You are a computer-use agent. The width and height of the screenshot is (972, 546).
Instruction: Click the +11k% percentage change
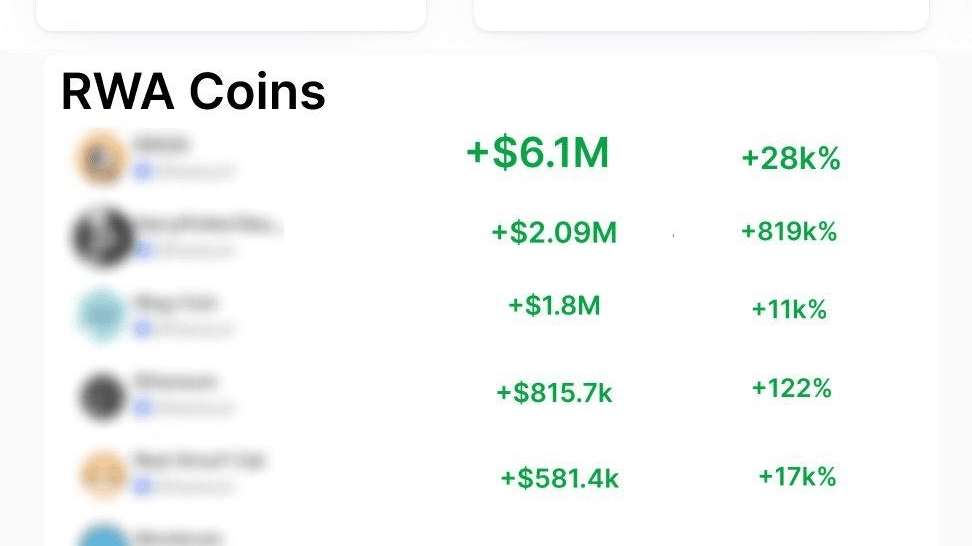(x=789, y=310)
